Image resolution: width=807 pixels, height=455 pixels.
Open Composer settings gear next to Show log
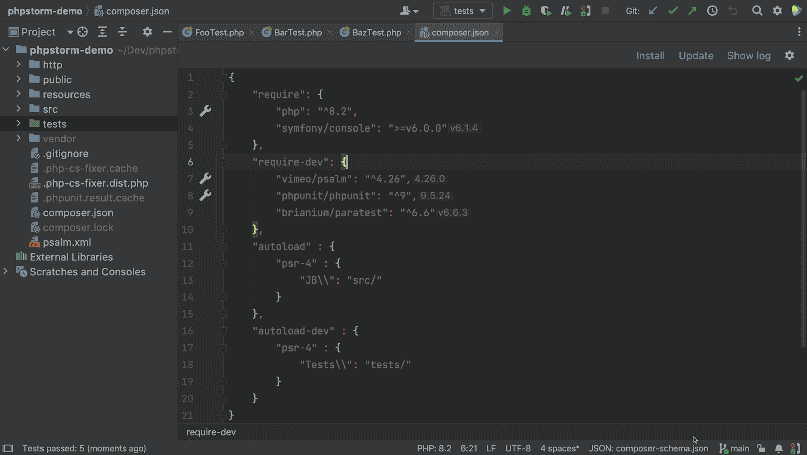pyautogui.click(x=790, y=55)
